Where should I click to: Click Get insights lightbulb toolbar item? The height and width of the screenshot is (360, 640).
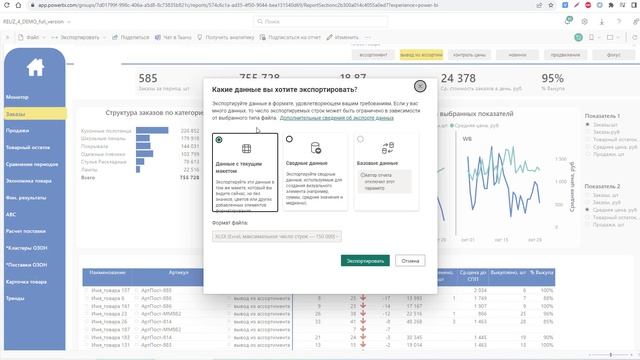tap(225, 37)
